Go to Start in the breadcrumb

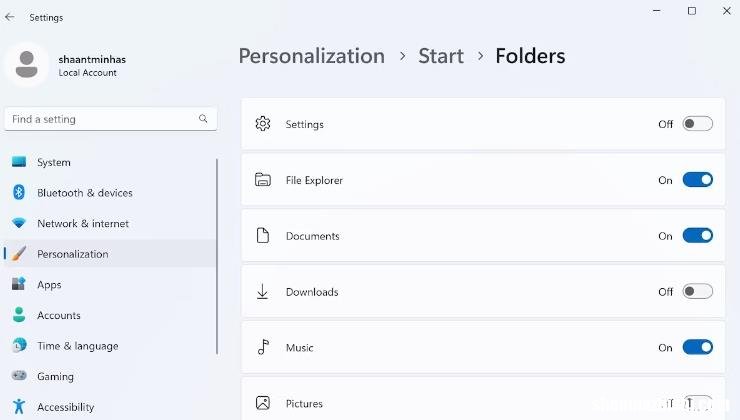click(441, 56)
